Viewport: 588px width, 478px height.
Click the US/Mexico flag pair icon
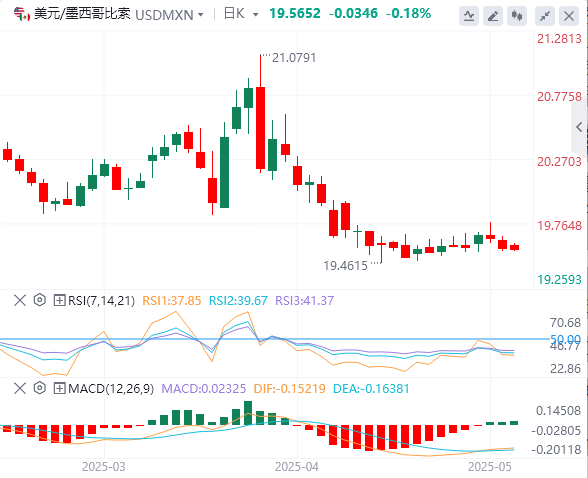click(x=21, y=15)
